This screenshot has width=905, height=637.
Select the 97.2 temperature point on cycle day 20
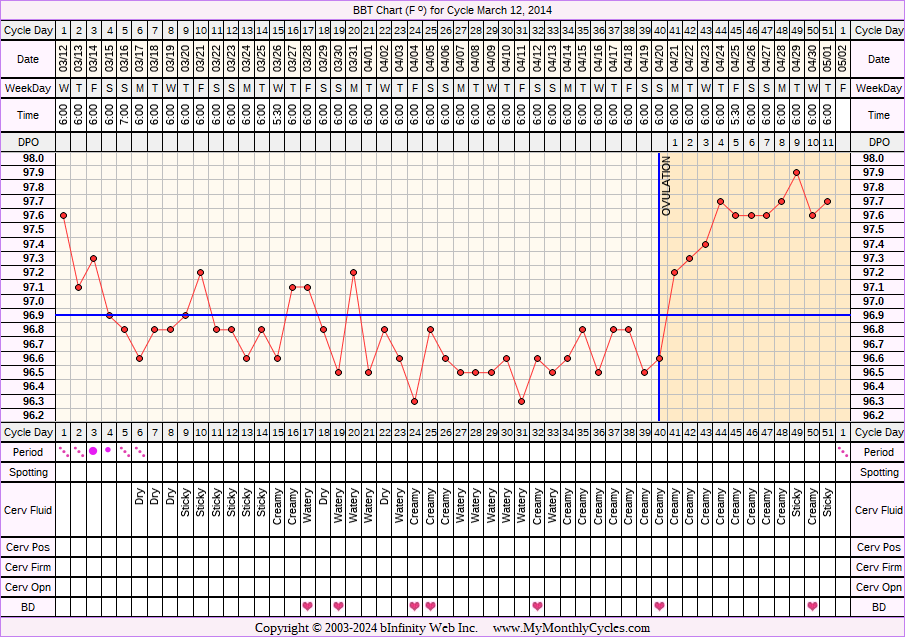point(354,272)
